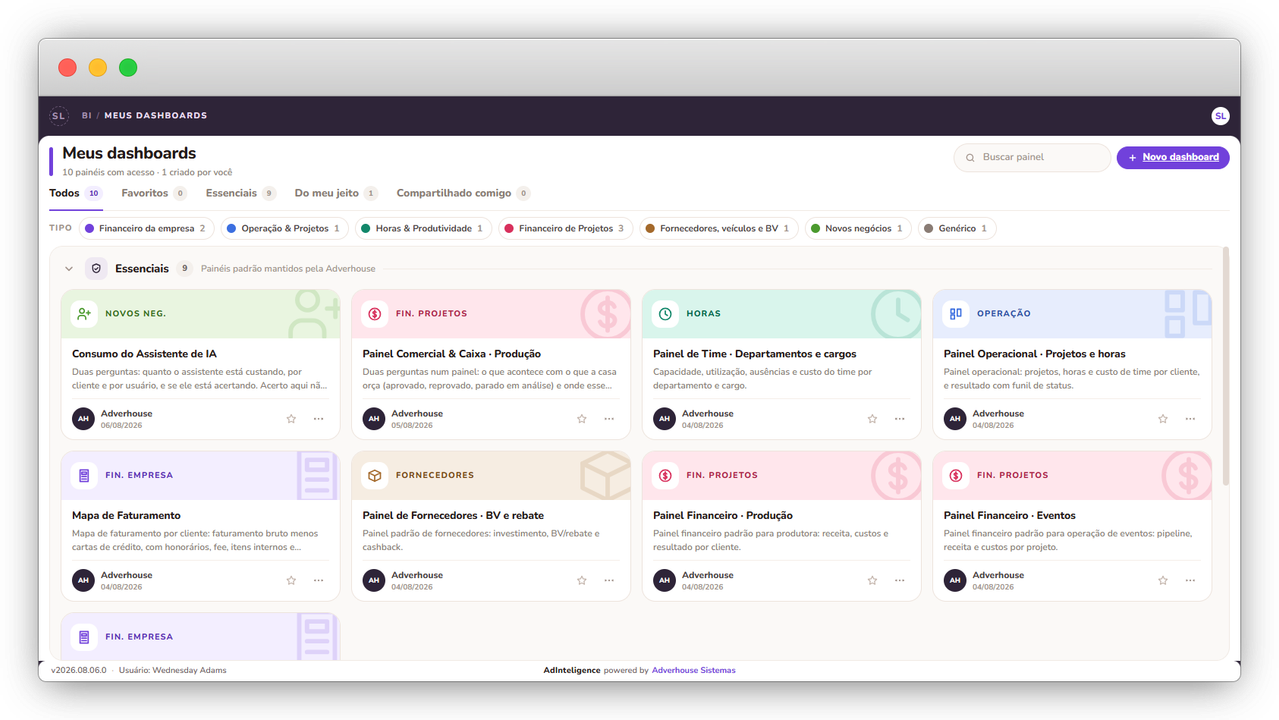Filter by Novos negócios type
1279x720 pixels.
858,229
